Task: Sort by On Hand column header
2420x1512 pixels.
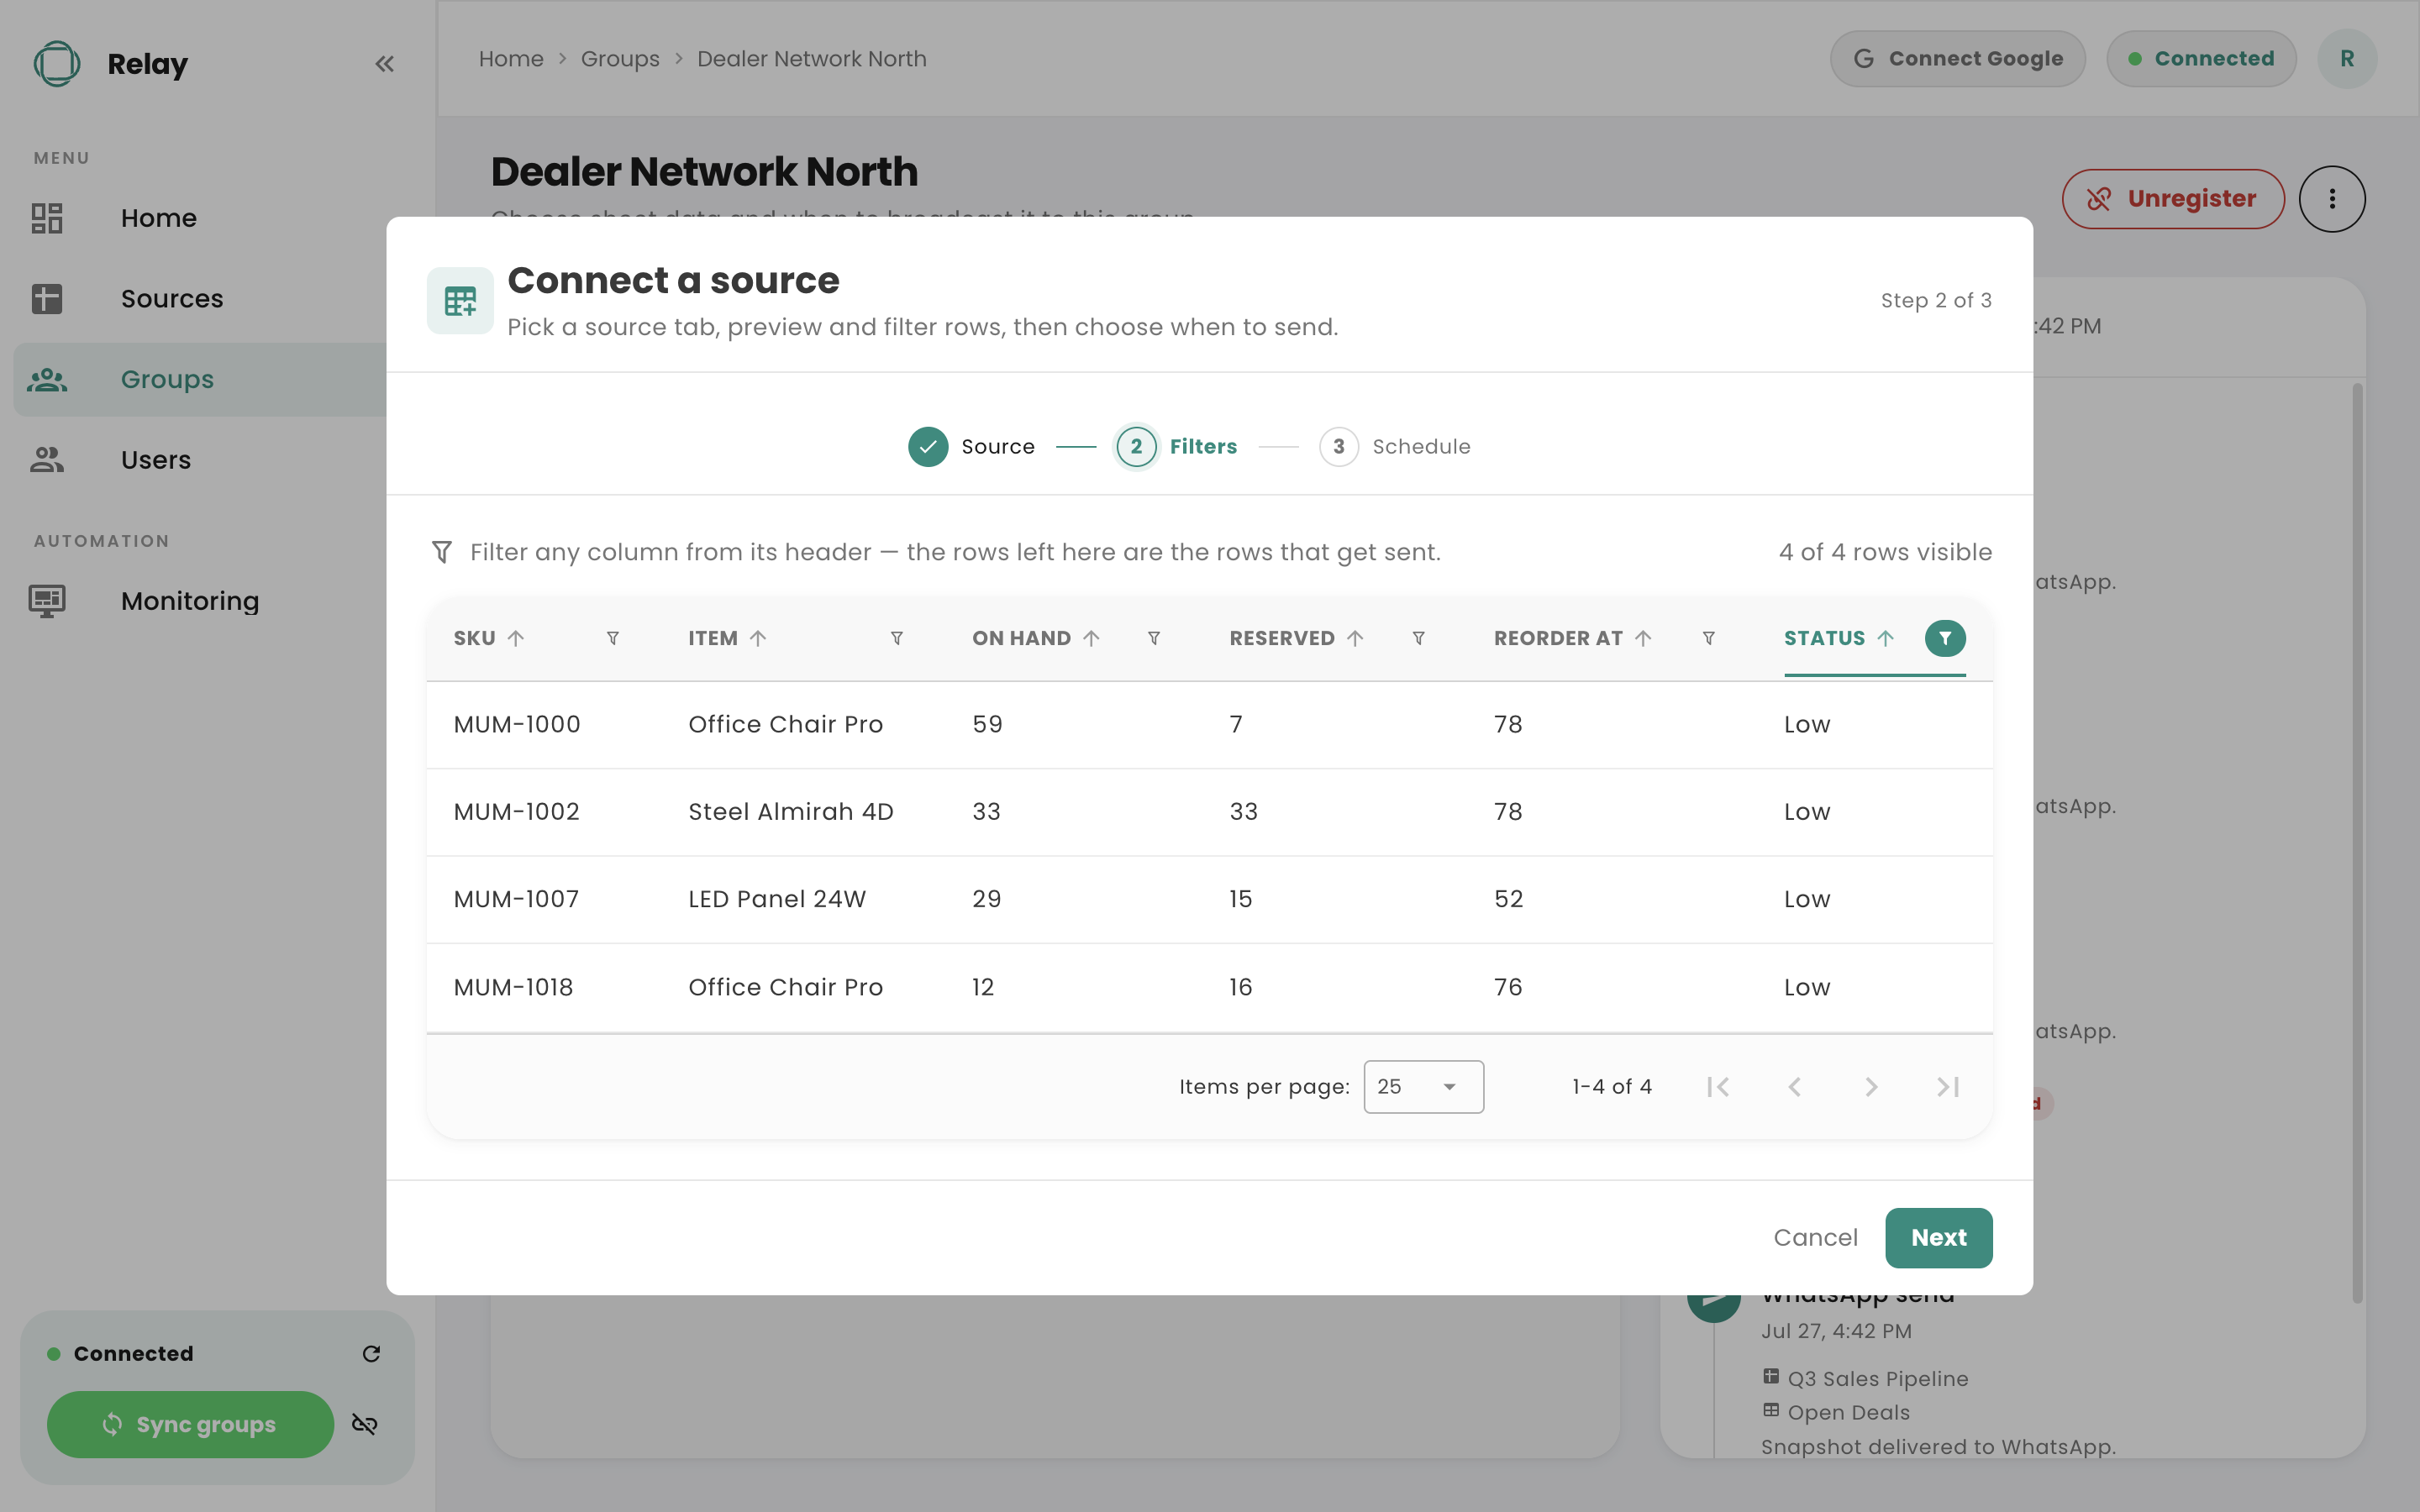Action: point(1036,638)
